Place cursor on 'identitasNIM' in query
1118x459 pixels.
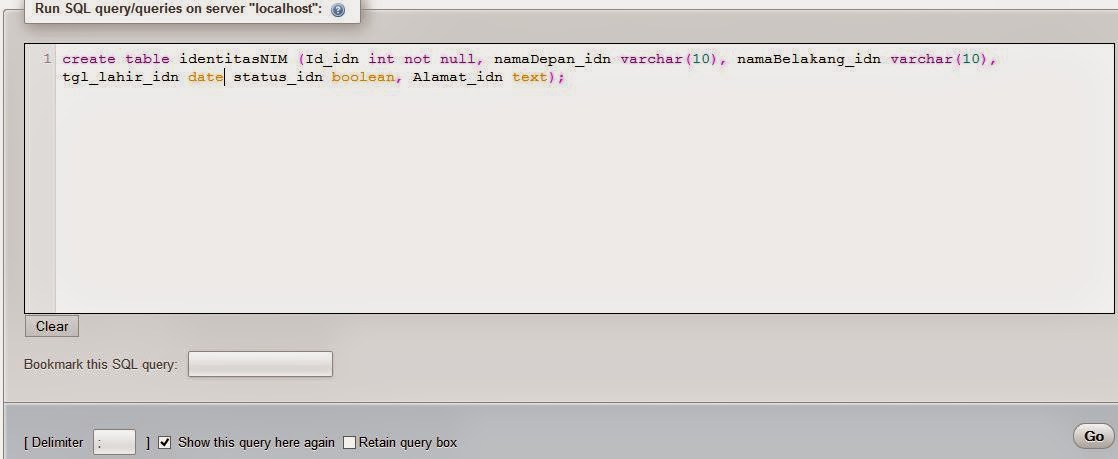(233, 59)
